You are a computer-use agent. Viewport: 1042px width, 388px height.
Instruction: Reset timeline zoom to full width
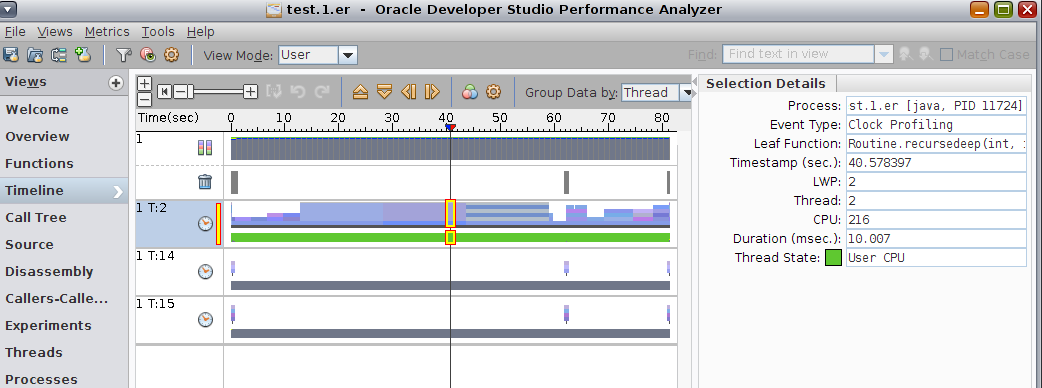coord(164,92)
